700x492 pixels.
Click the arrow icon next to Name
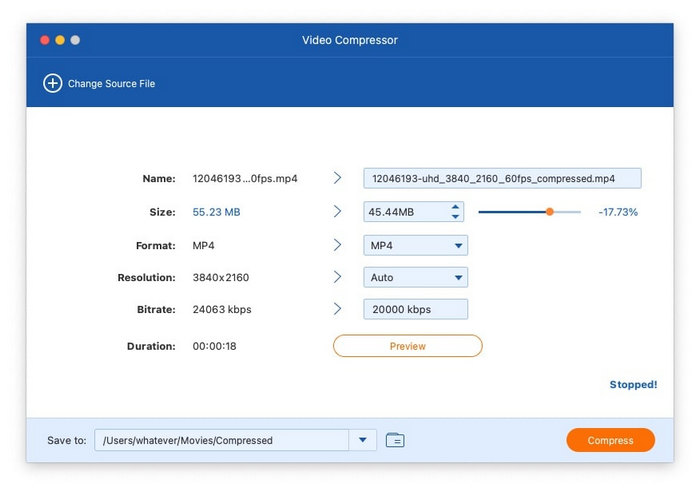click(x=337, y=178)
